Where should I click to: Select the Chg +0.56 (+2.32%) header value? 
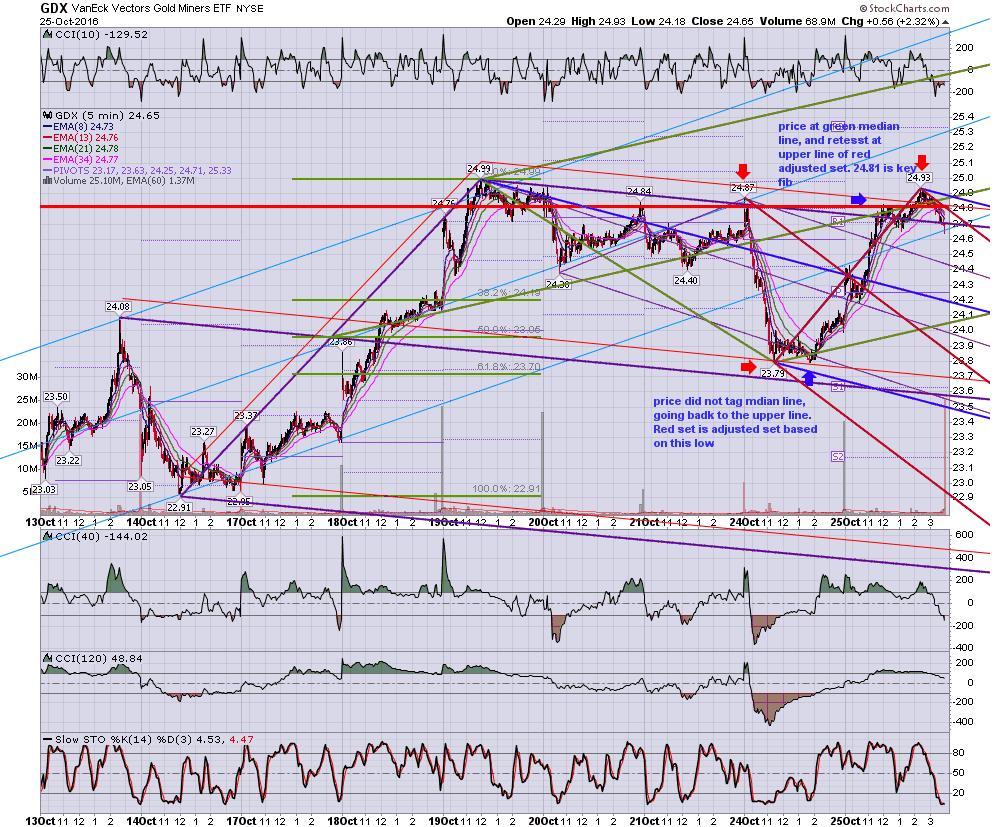pyautogui.click(x=890, y=22)
